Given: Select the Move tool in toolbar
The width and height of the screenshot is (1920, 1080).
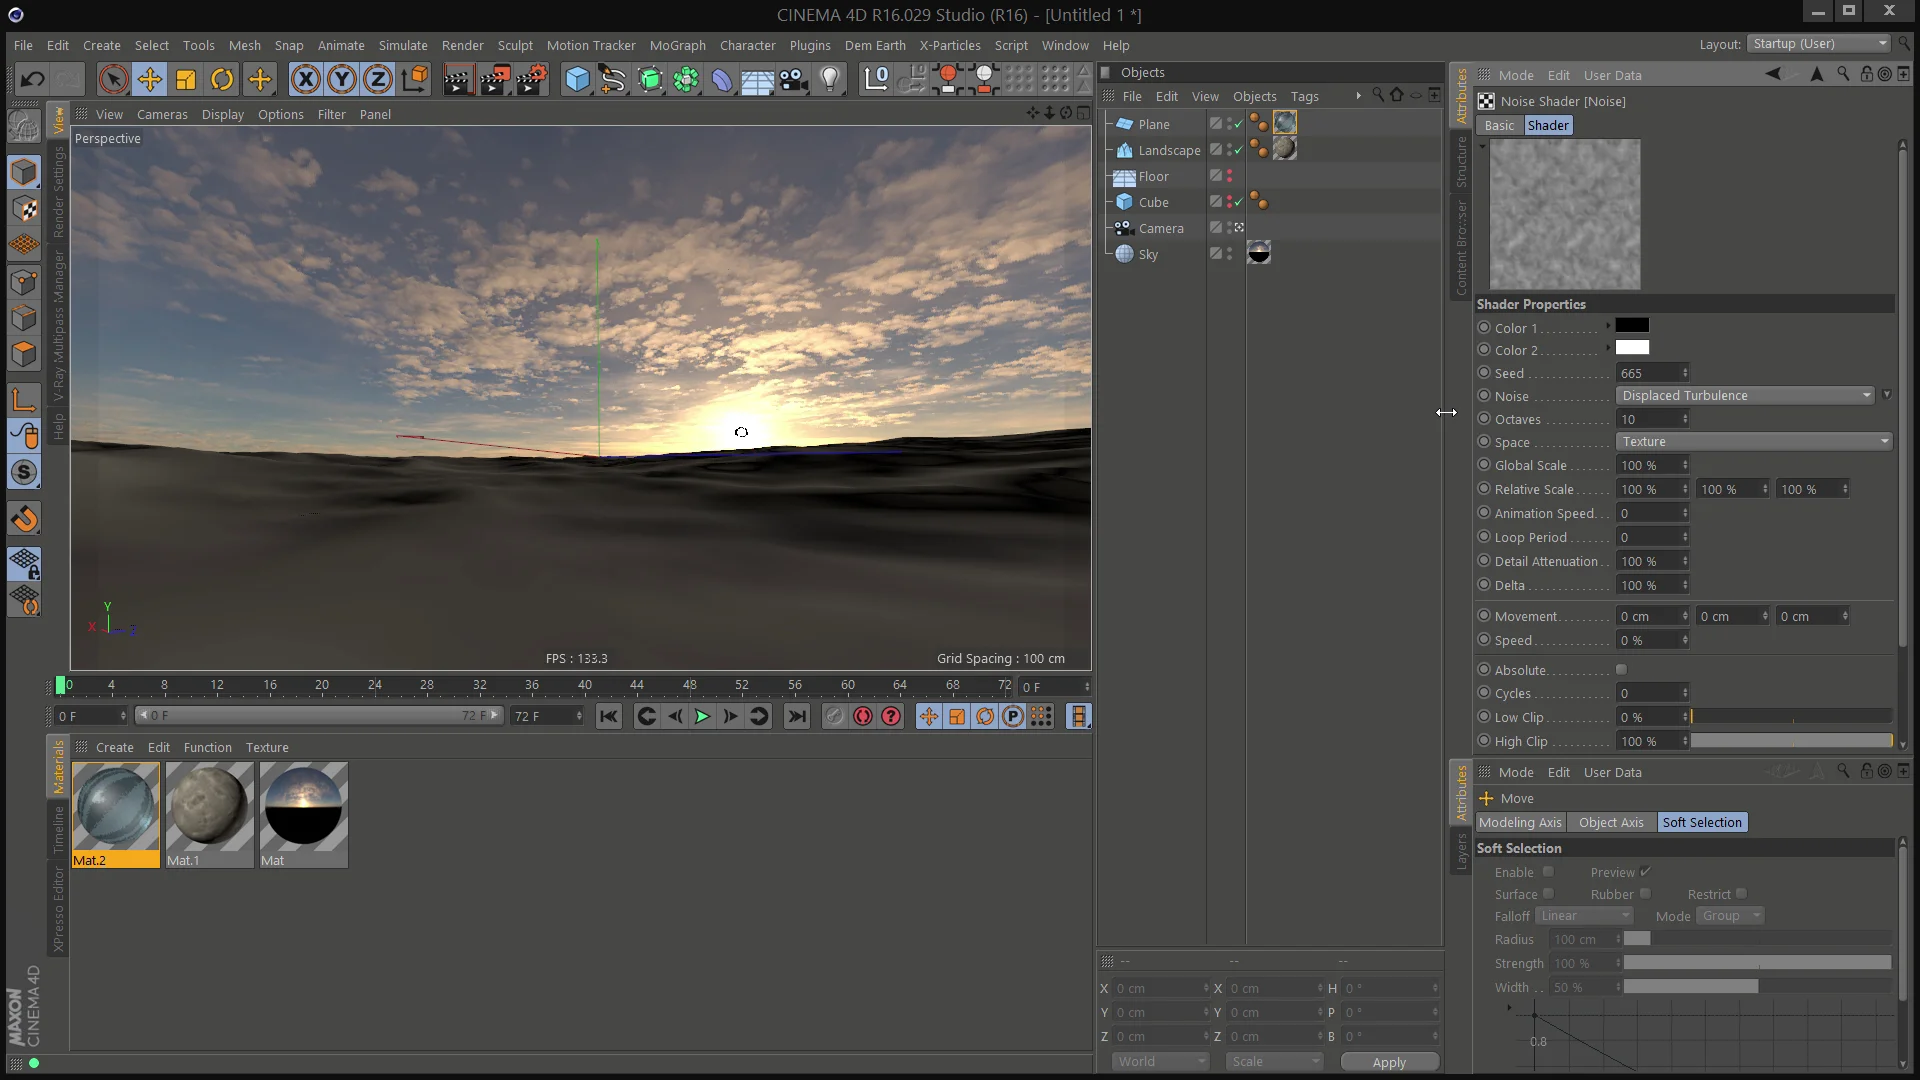Looking at the screenshot, I should click(150, 79).
